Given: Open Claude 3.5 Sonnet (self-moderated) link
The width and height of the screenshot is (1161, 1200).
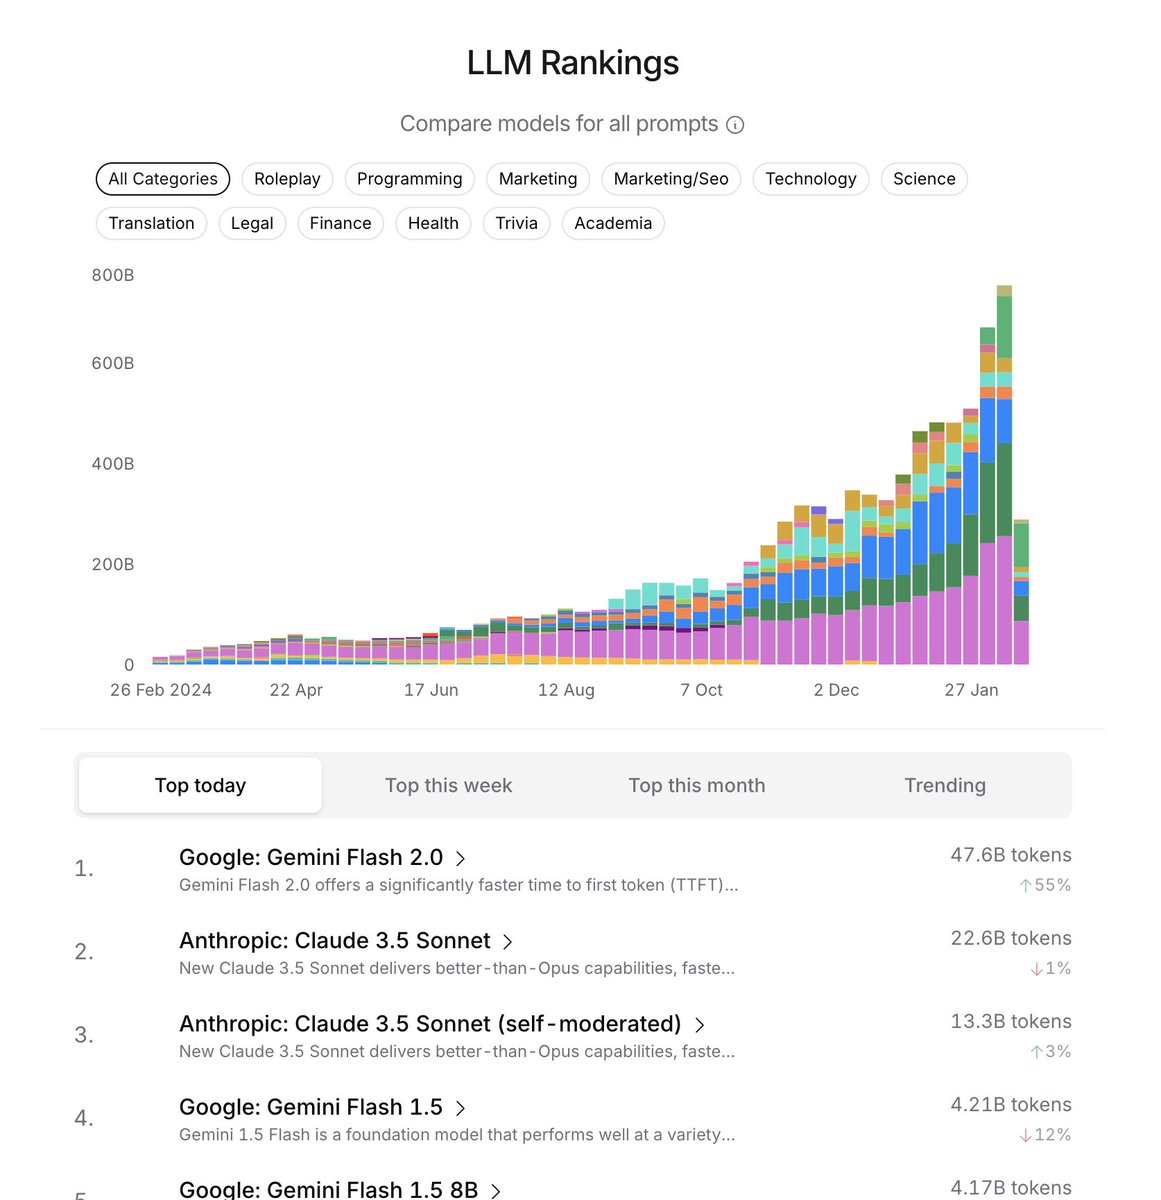Looking at the screenshot, I should (430, 1024).
